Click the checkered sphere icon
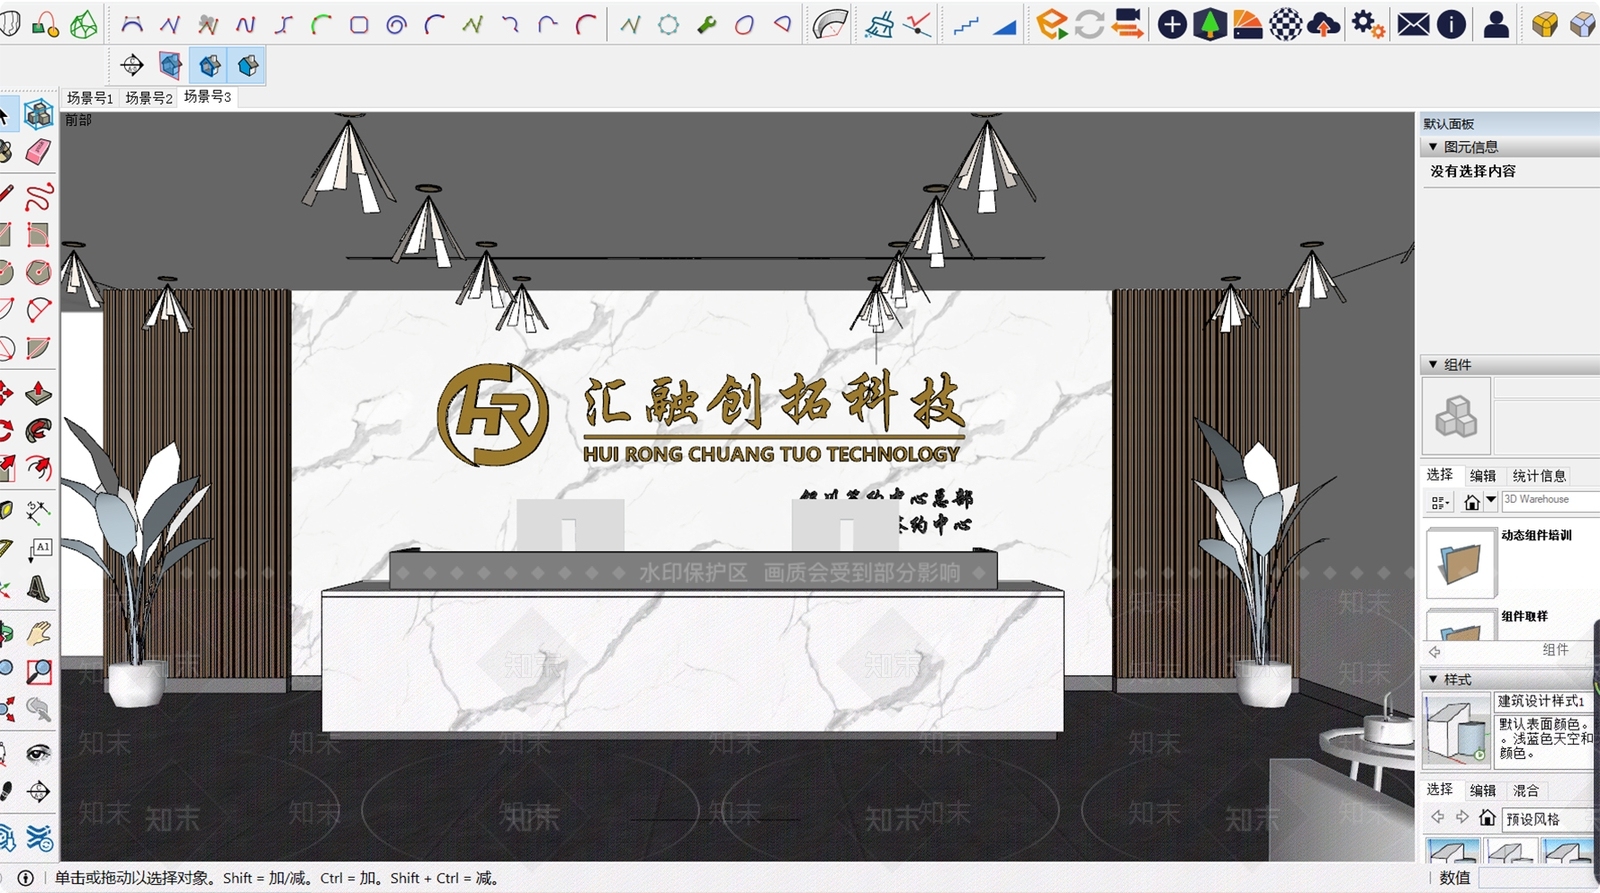The width and height of the screenshot is (1600, 893). click(x=1286, y=24)
